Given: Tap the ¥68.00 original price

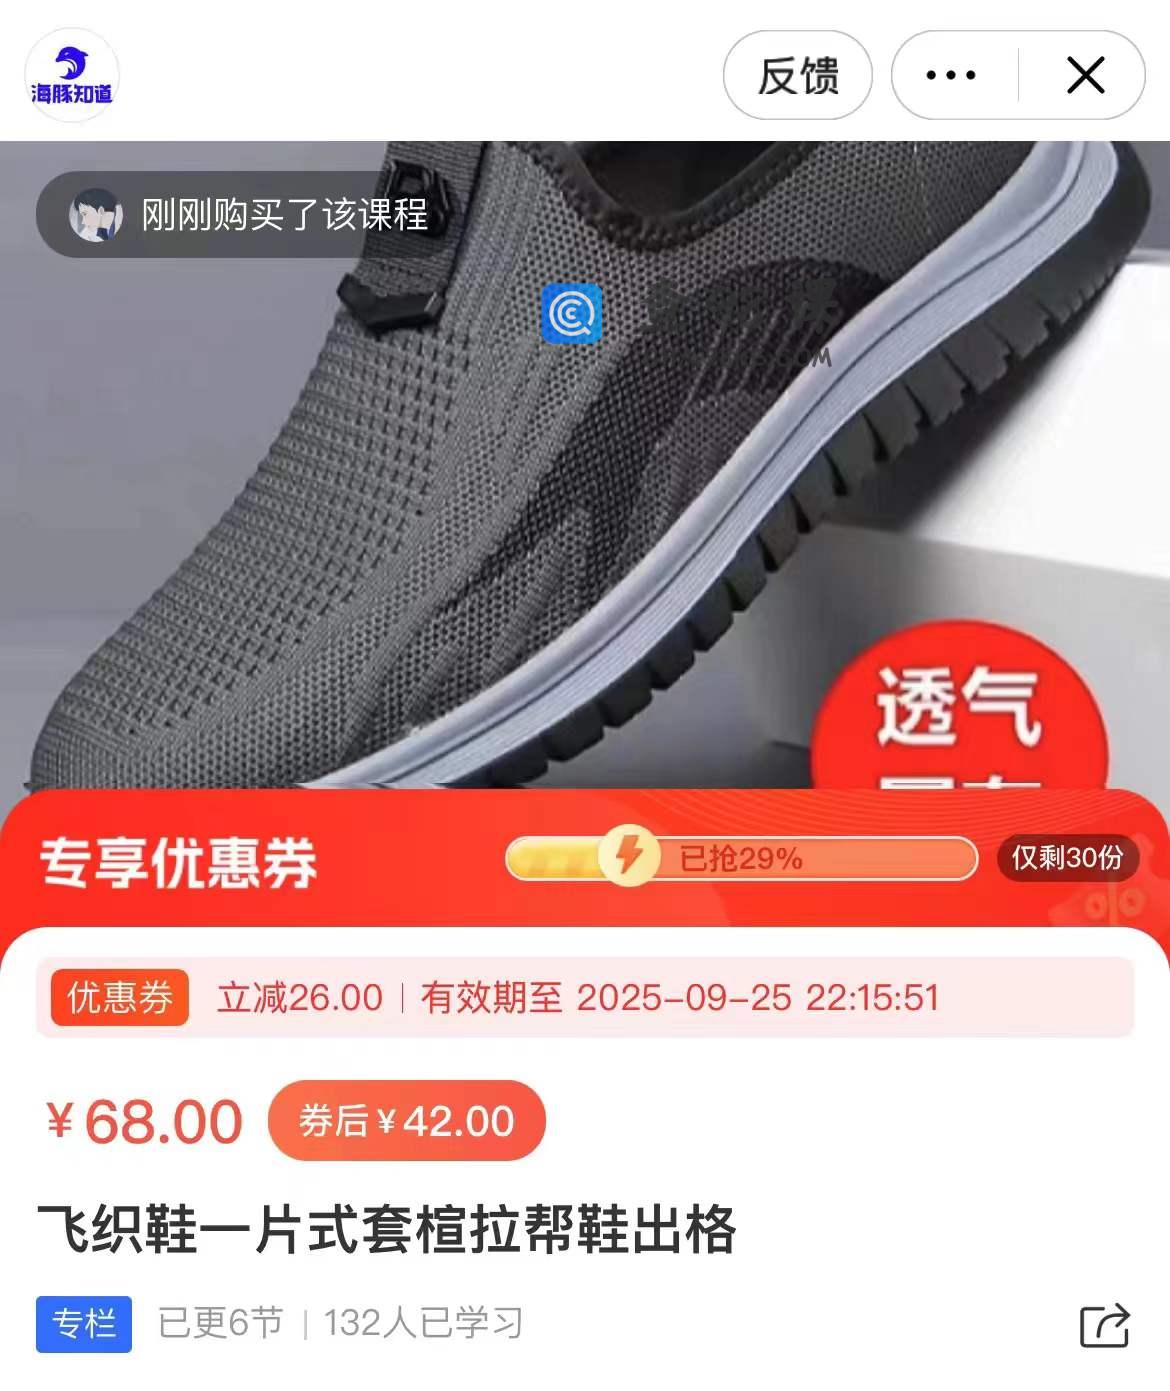Looking at the screenshot, I should click(x=145, y=1121).
